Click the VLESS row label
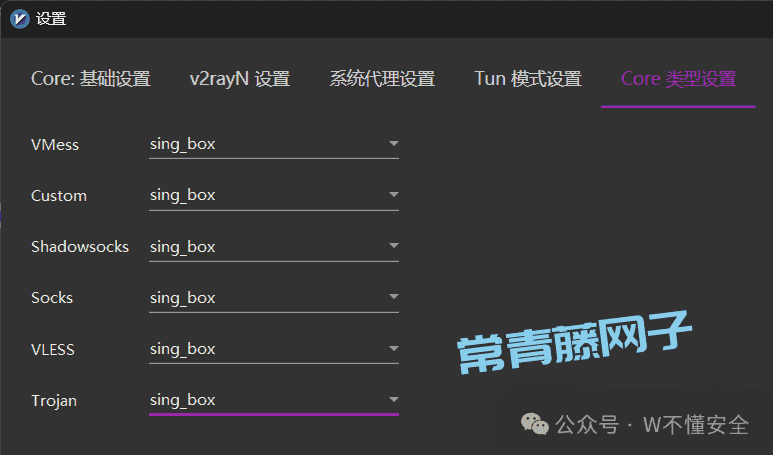 coord(53,350)
